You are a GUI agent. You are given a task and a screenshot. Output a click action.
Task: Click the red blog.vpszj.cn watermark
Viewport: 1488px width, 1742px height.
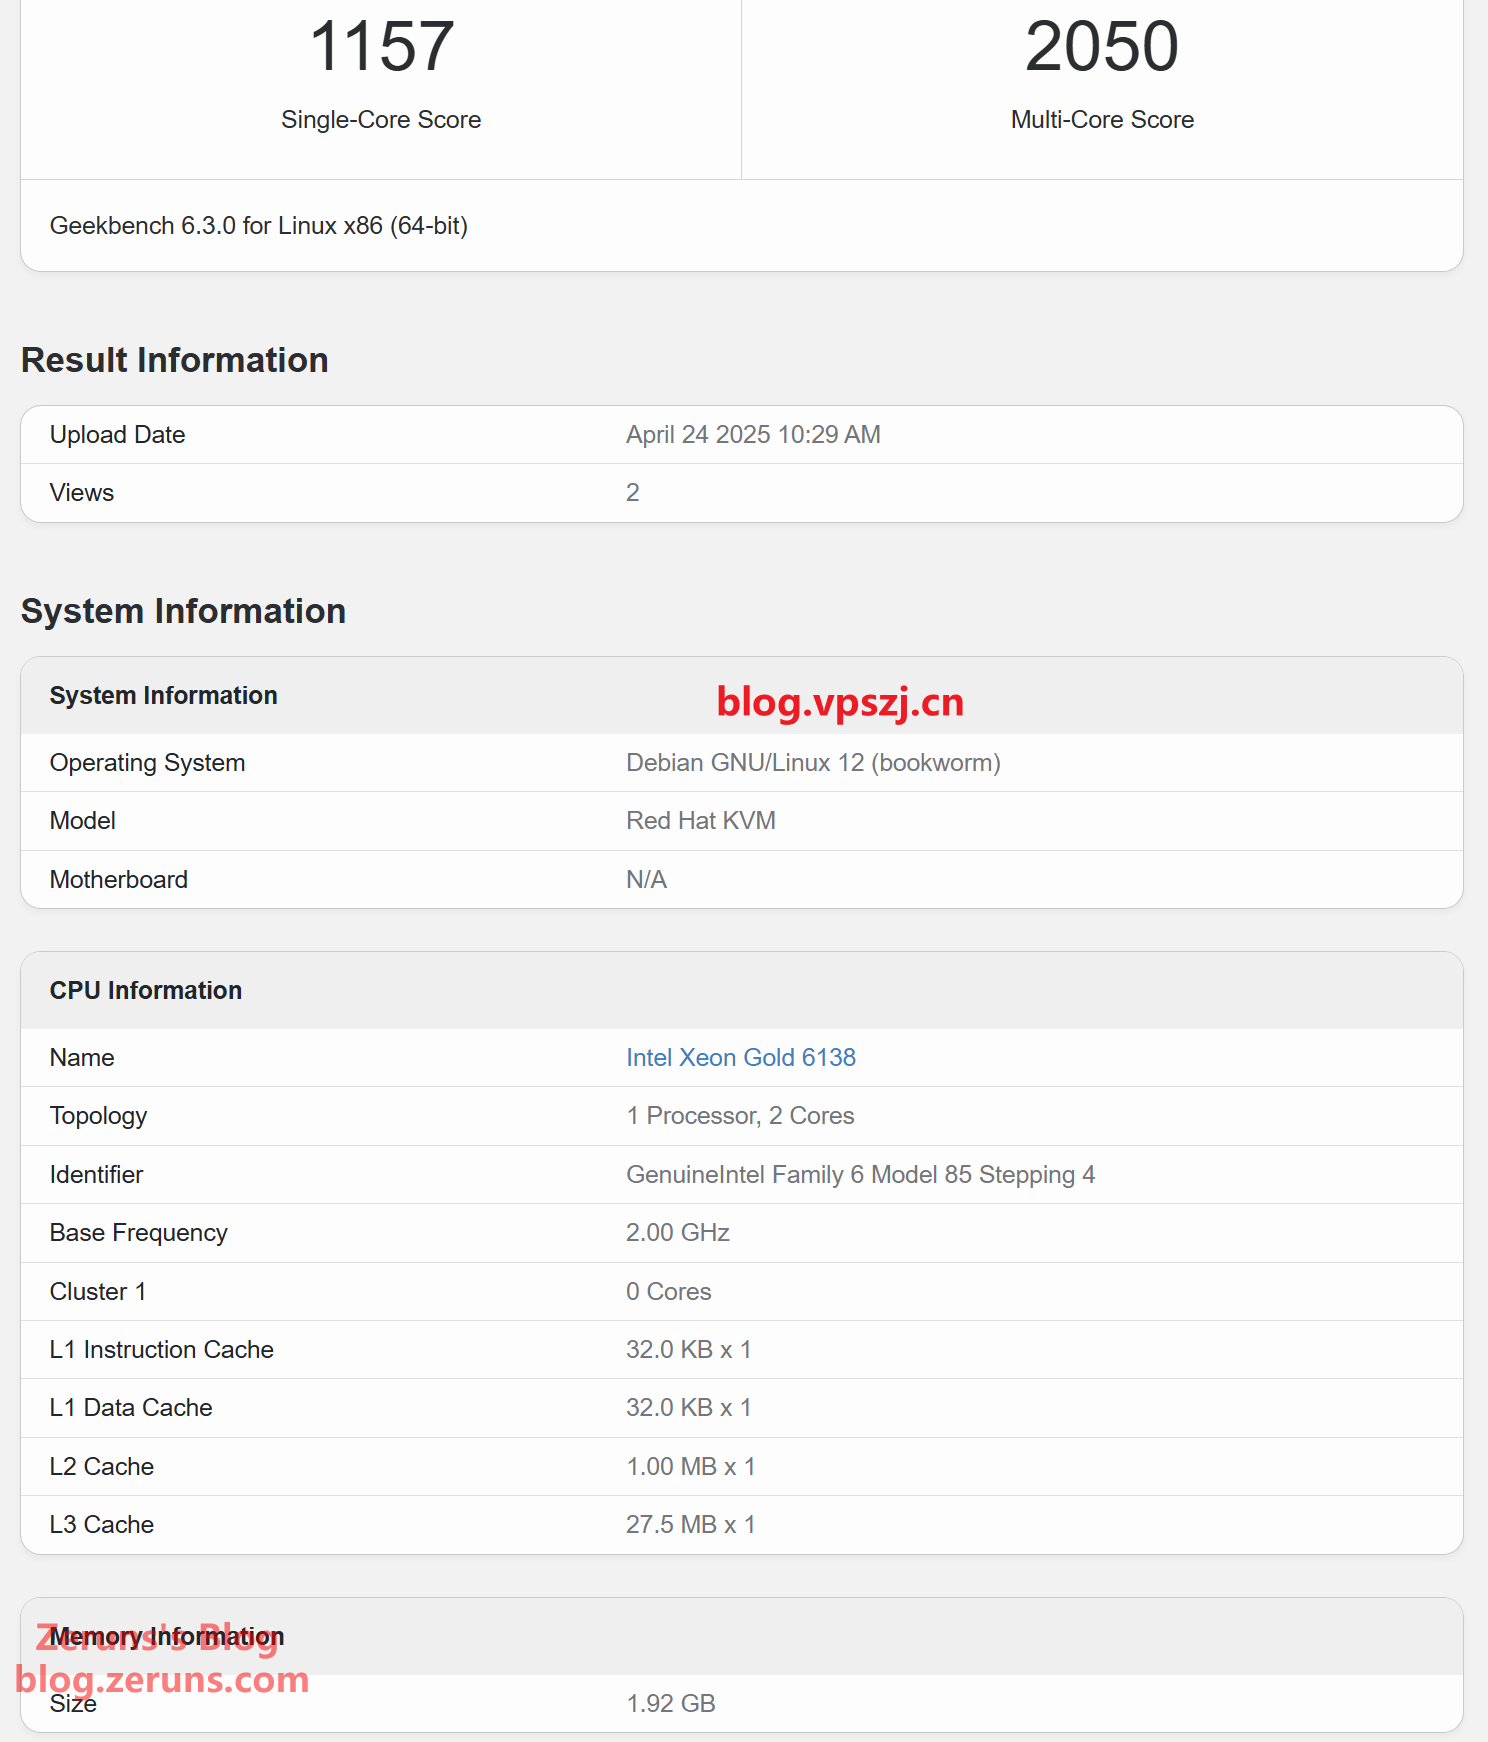coord(840,702)
